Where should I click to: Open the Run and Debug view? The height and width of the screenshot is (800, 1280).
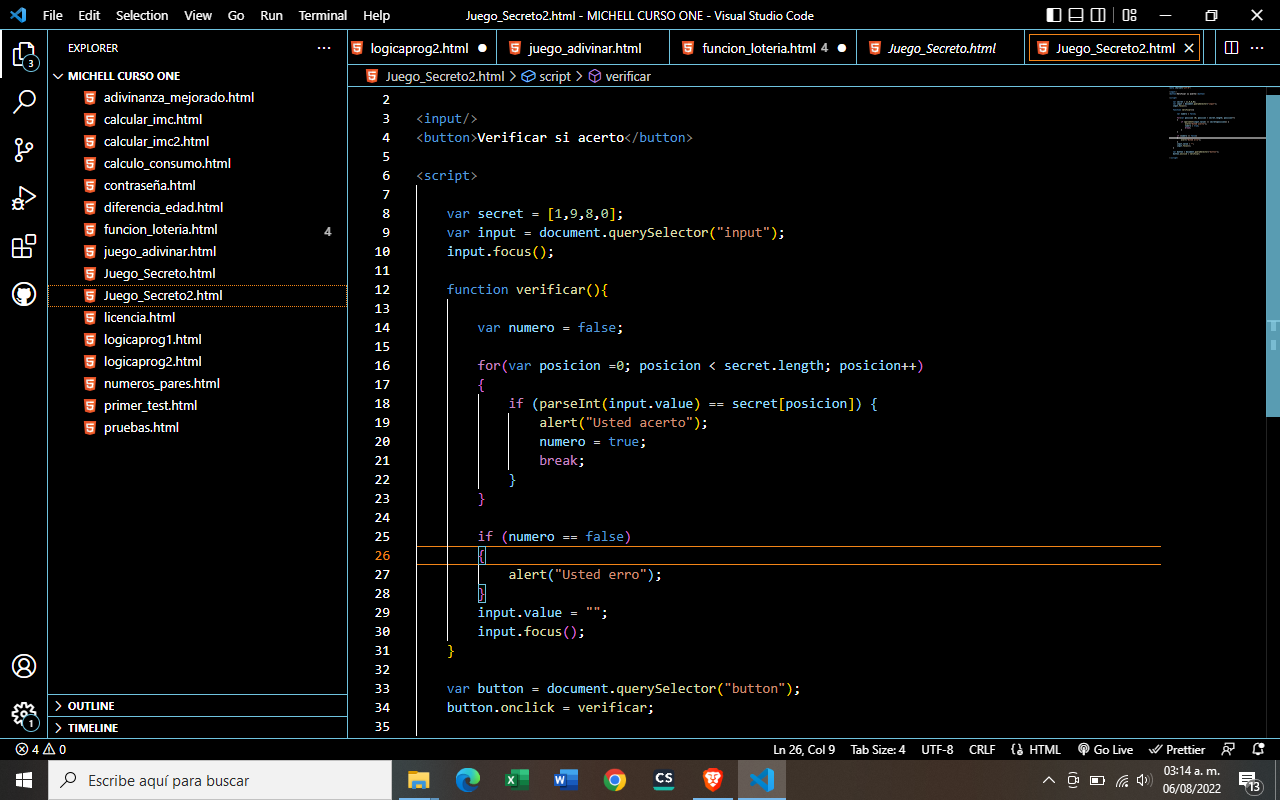[24, 198]
